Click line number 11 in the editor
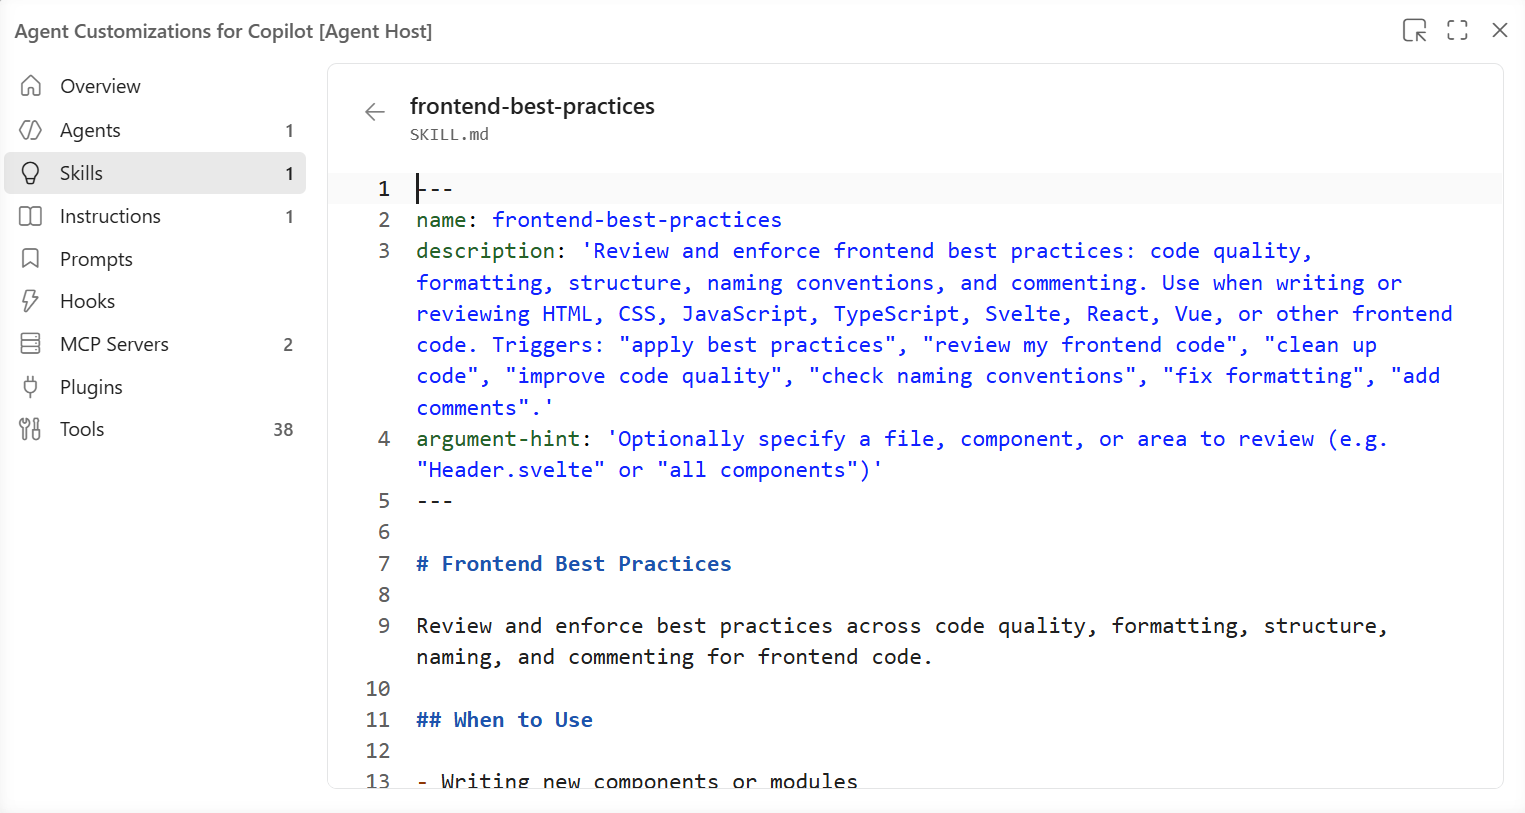 [378, 720]
